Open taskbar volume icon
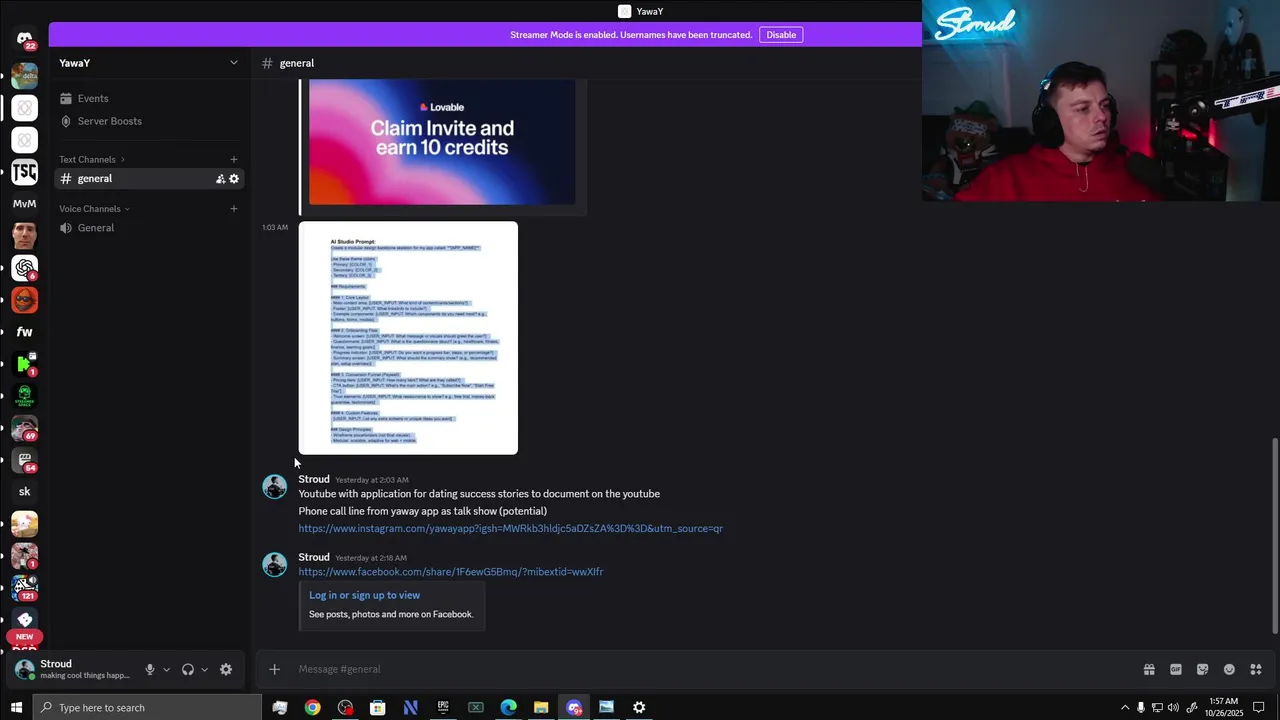Image resolution: width=1280 pixels, height=720 pixels. (1173, 708)
